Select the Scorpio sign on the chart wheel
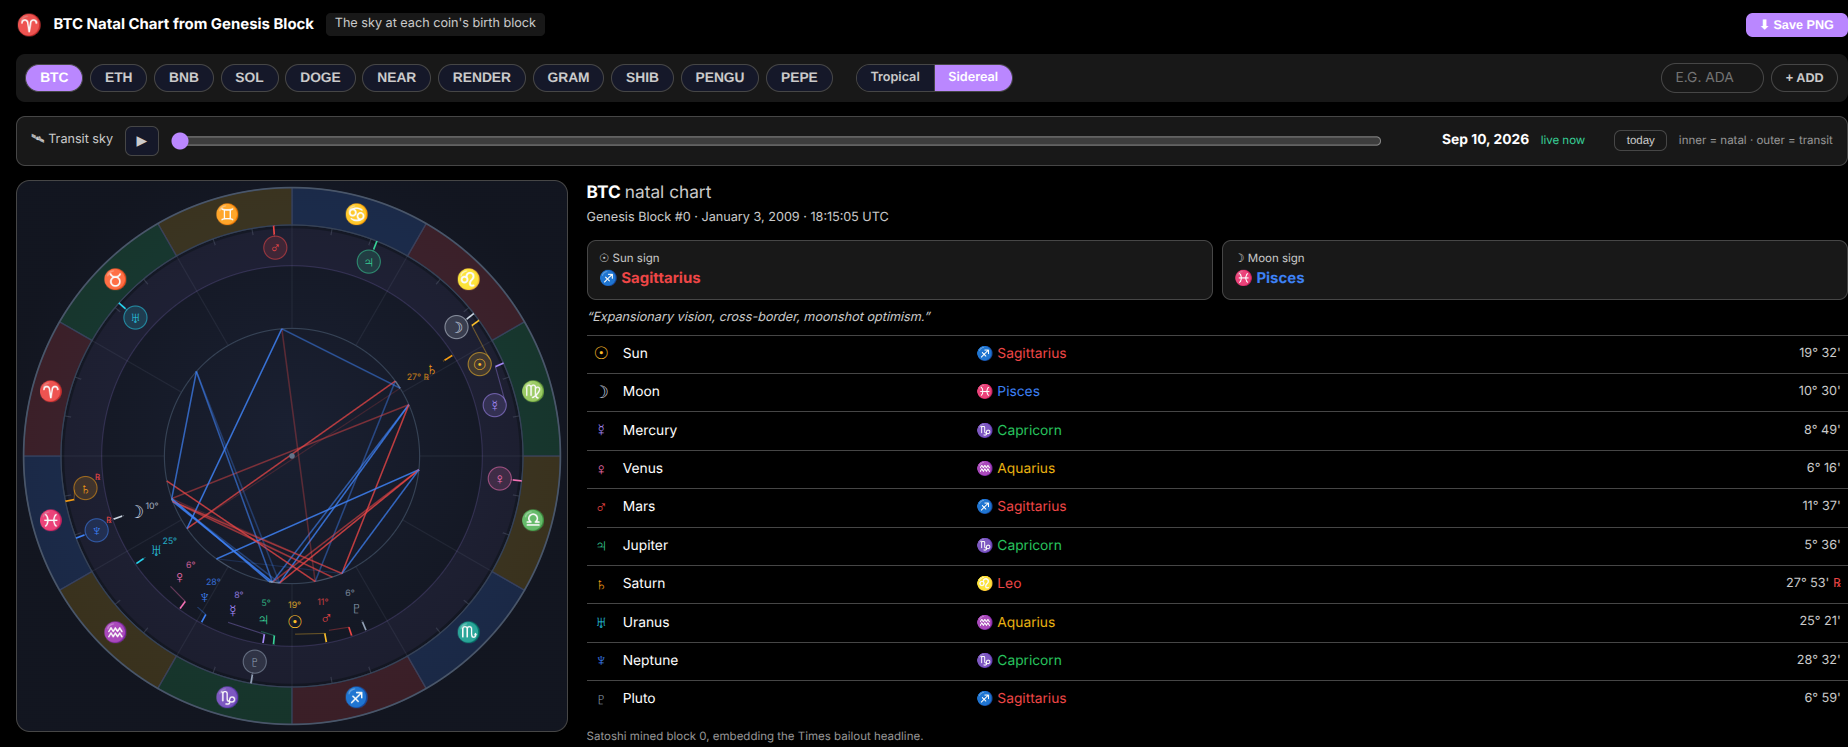 coord(468,631)
